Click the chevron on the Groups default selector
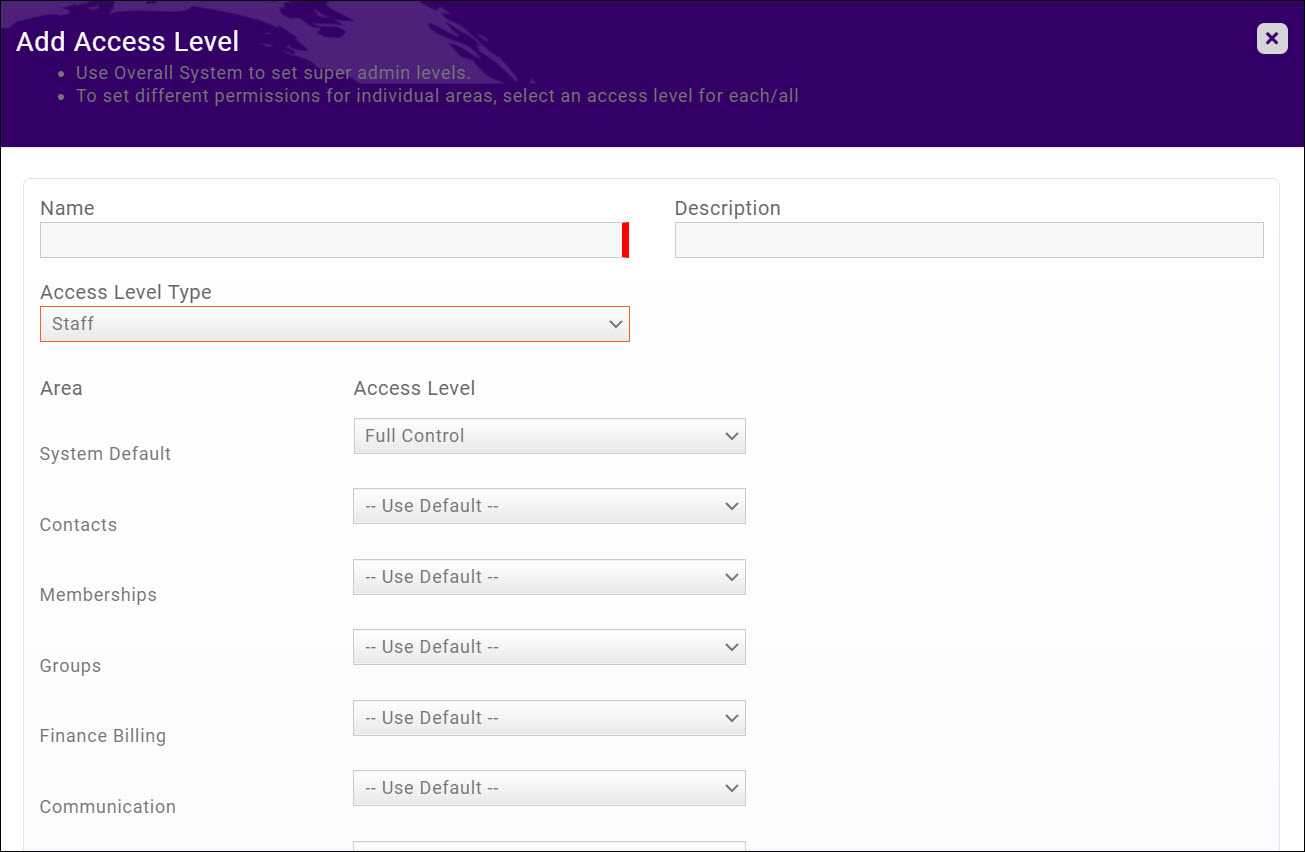The height and width of the screenshot is (852, 1305). pyautogui.click(x=731, y=647)
